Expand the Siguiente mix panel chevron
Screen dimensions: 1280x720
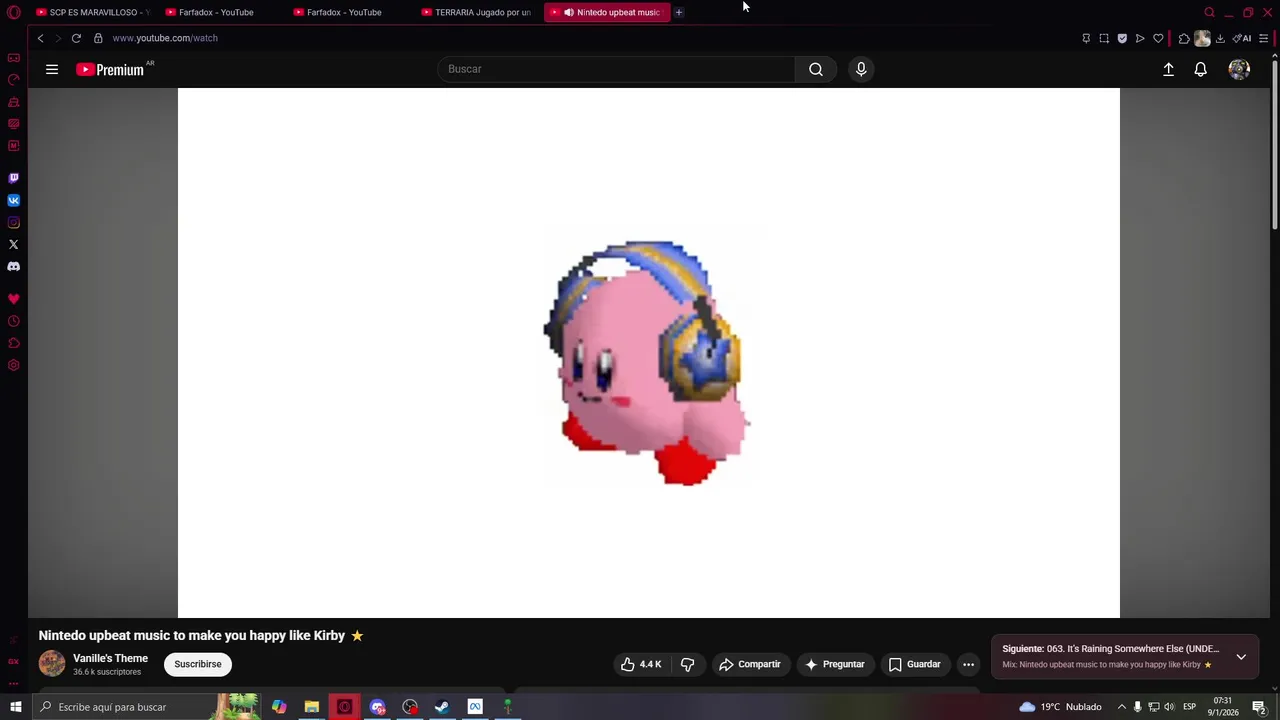[x=1241, y=657]
